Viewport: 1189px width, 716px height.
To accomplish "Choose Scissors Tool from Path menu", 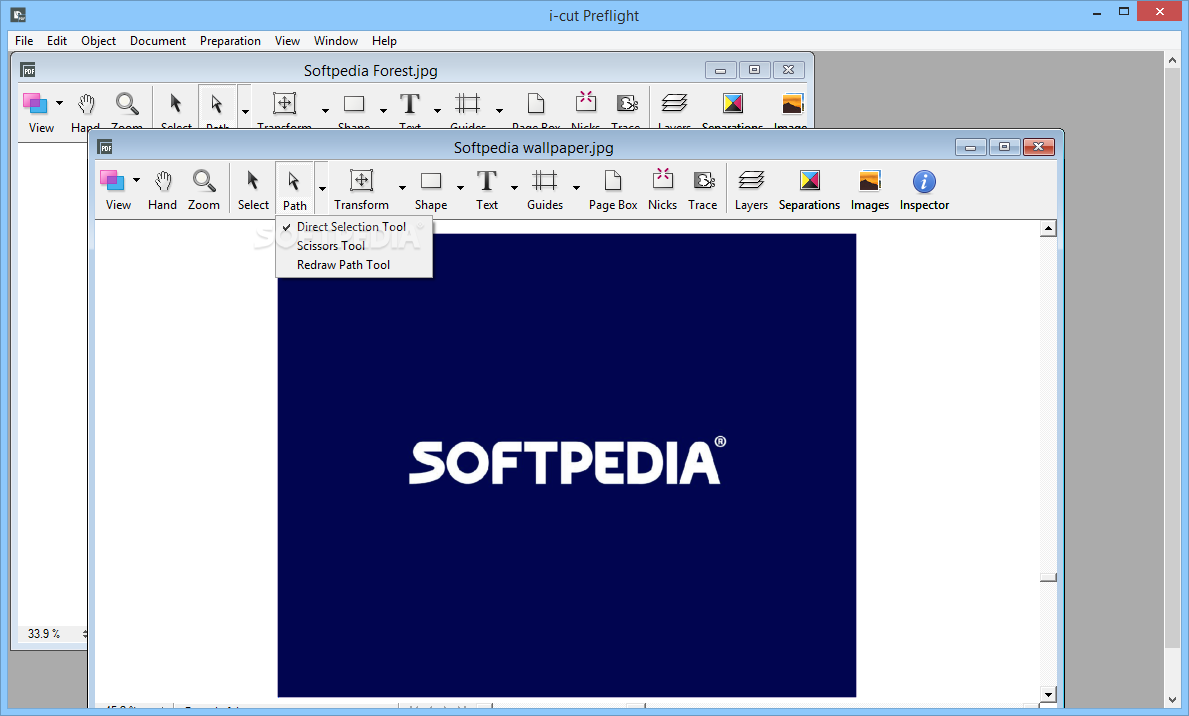I will (x=353, y=246).
